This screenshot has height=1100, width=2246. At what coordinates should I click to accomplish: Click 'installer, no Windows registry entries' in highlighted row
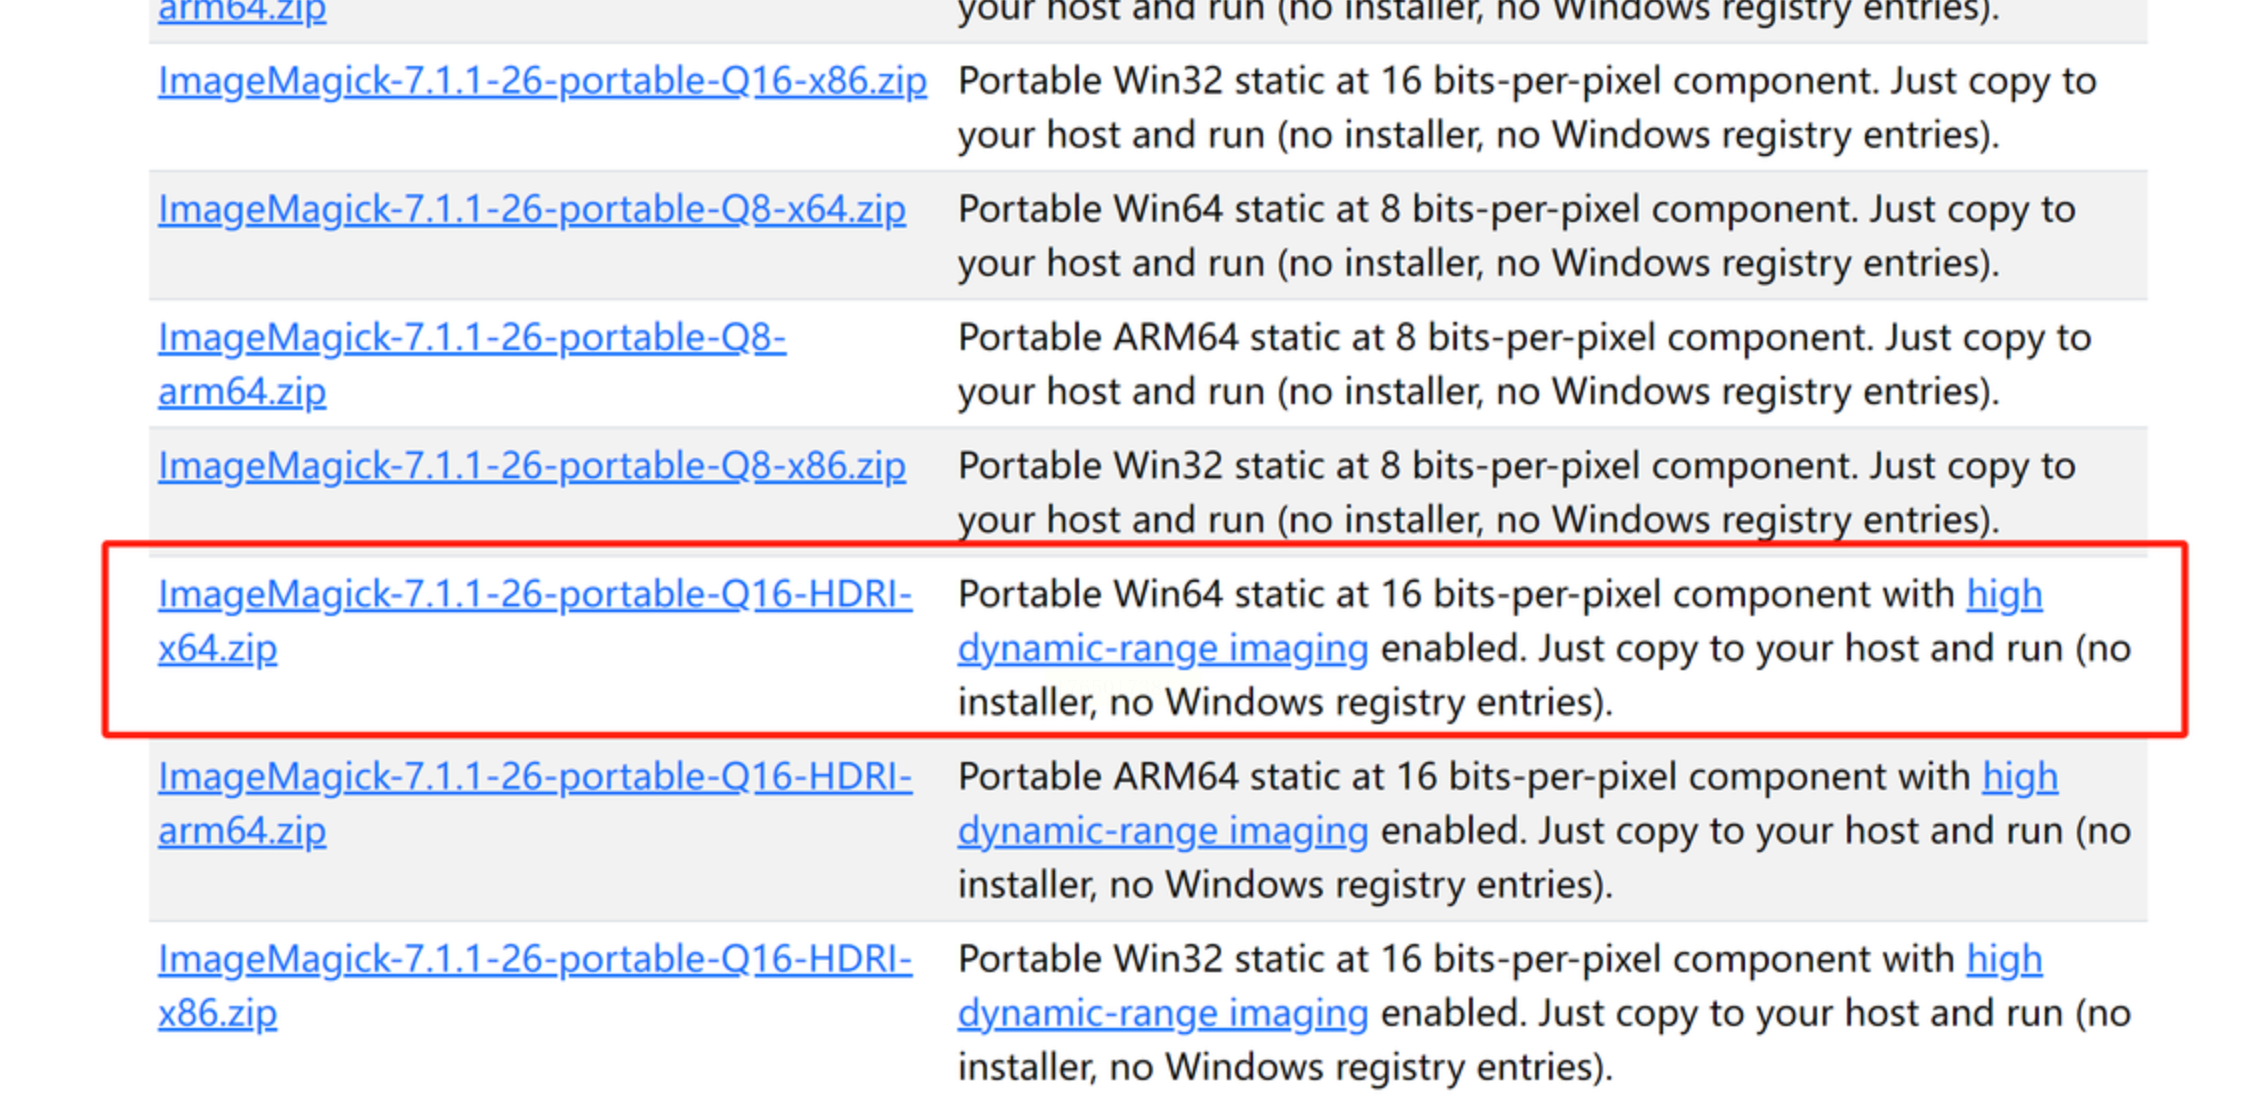point(1284,703)
